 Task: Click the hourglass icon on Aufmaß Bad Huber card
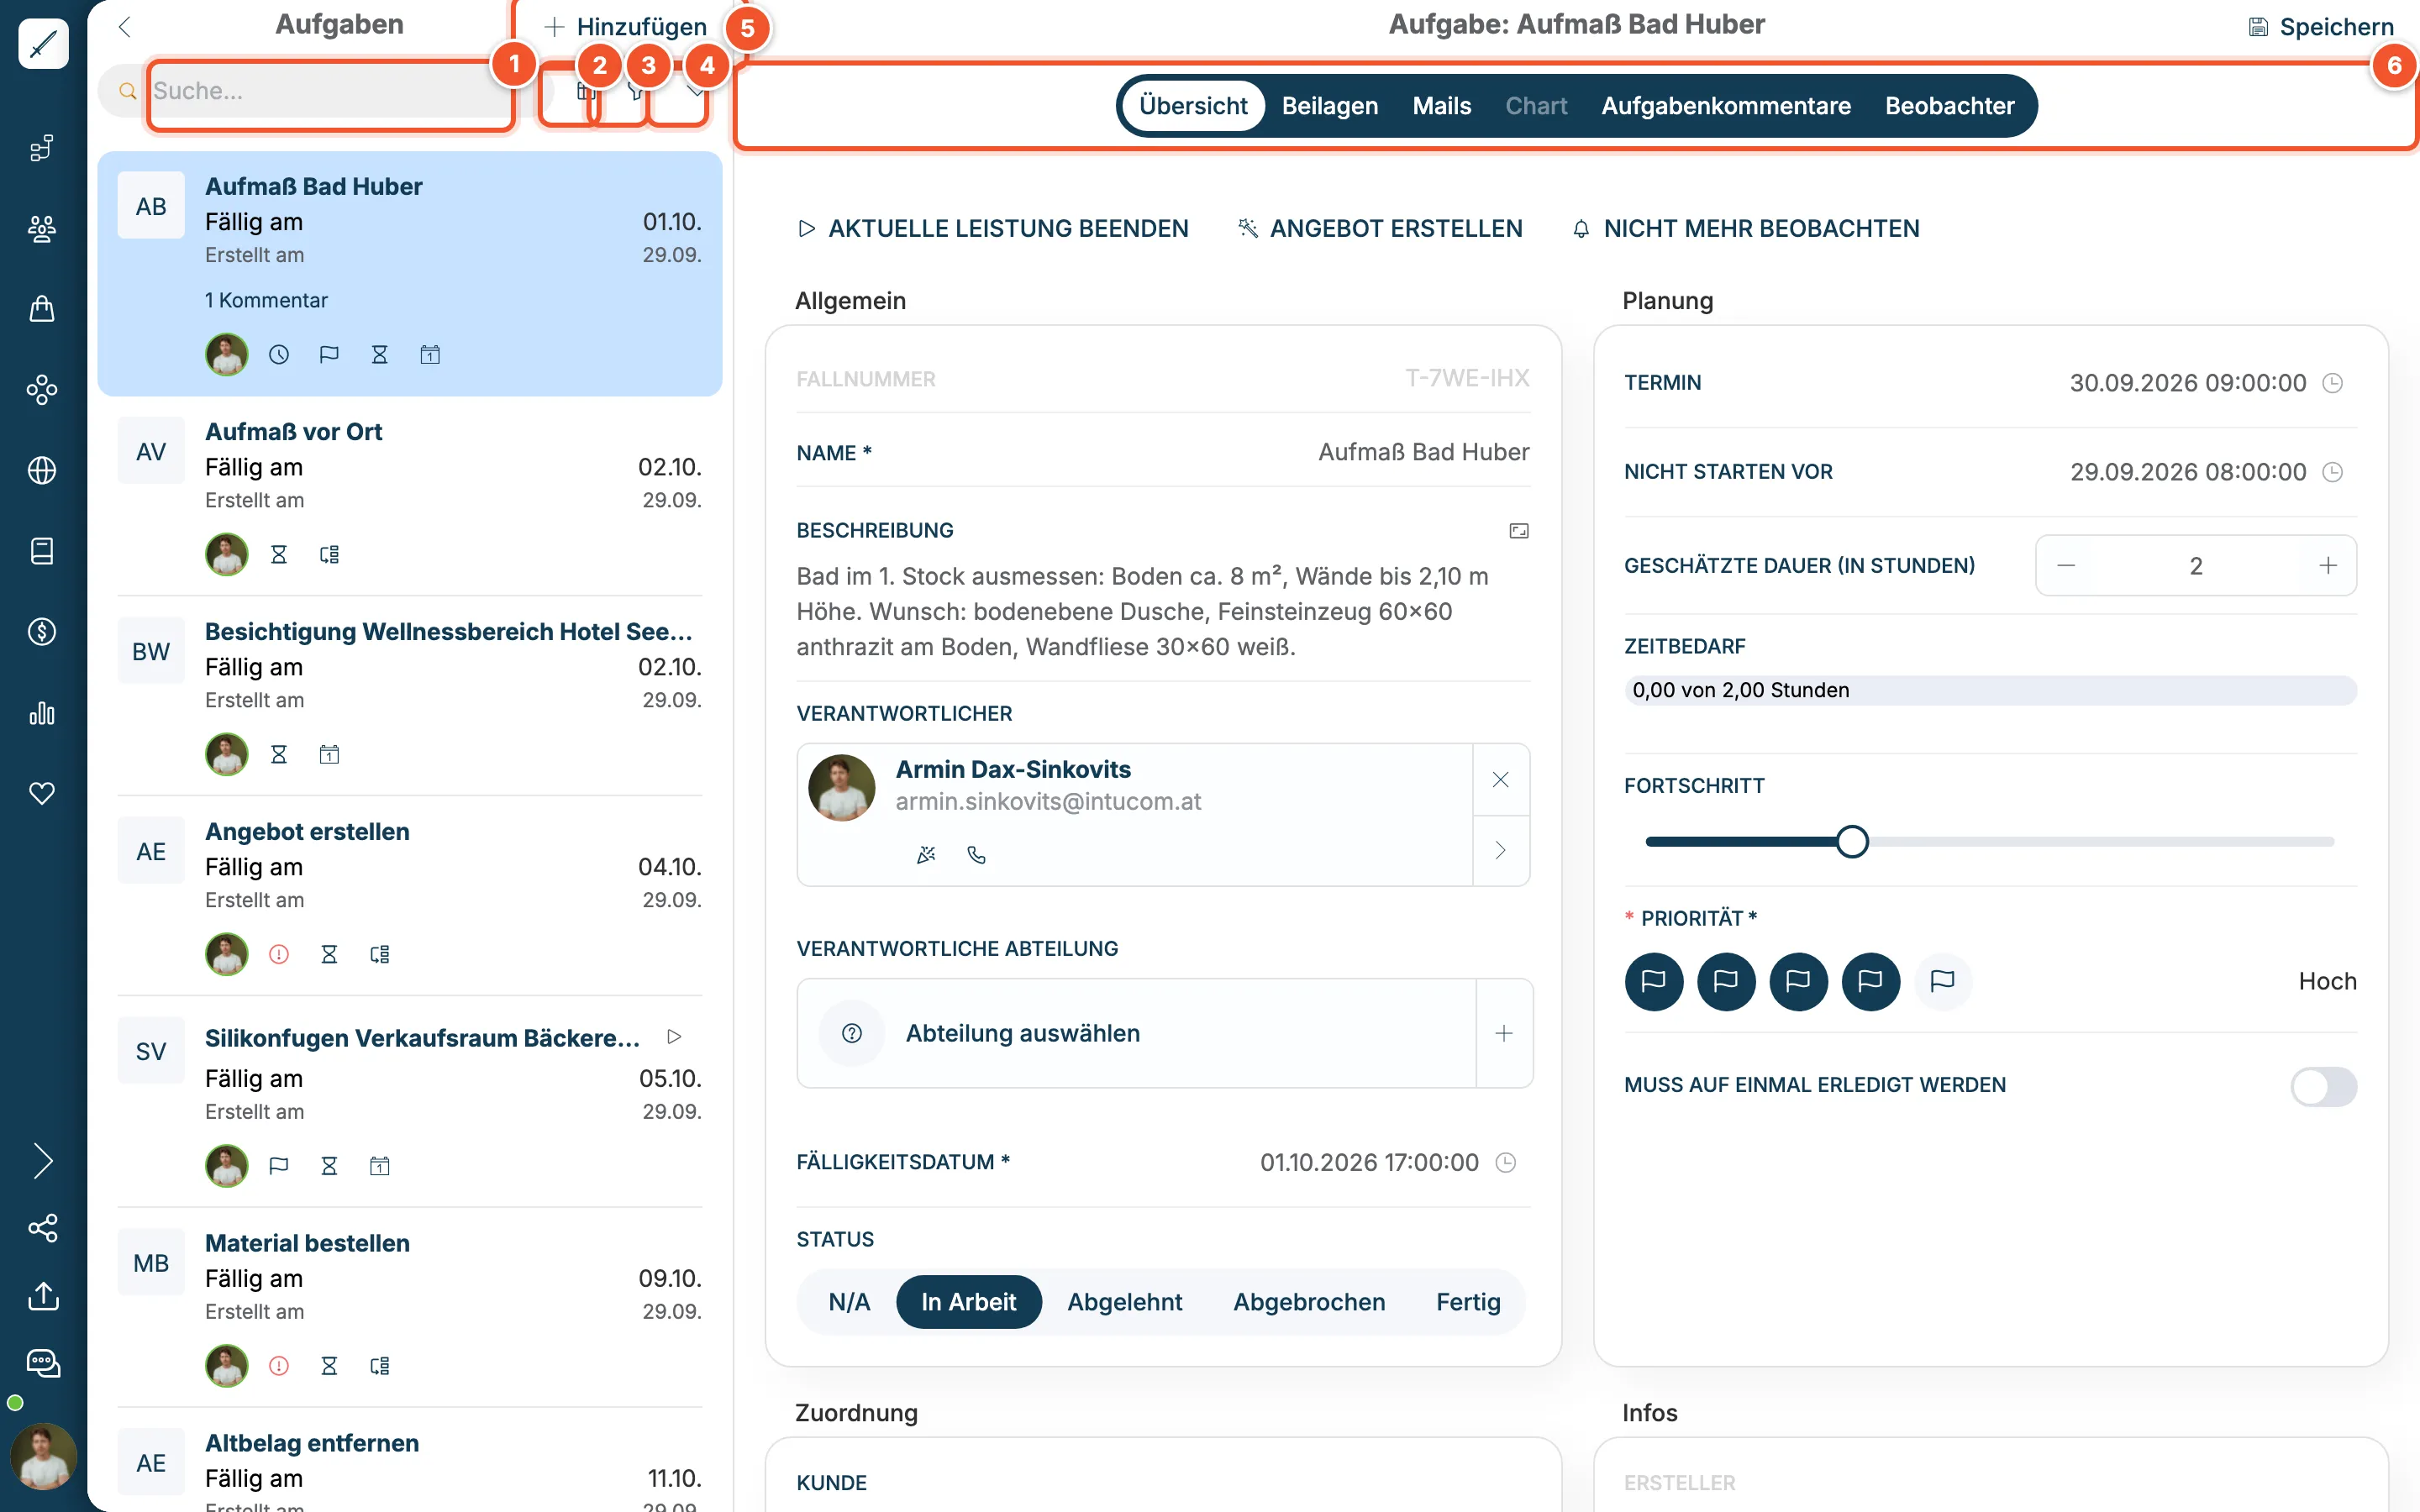(379, 355)
